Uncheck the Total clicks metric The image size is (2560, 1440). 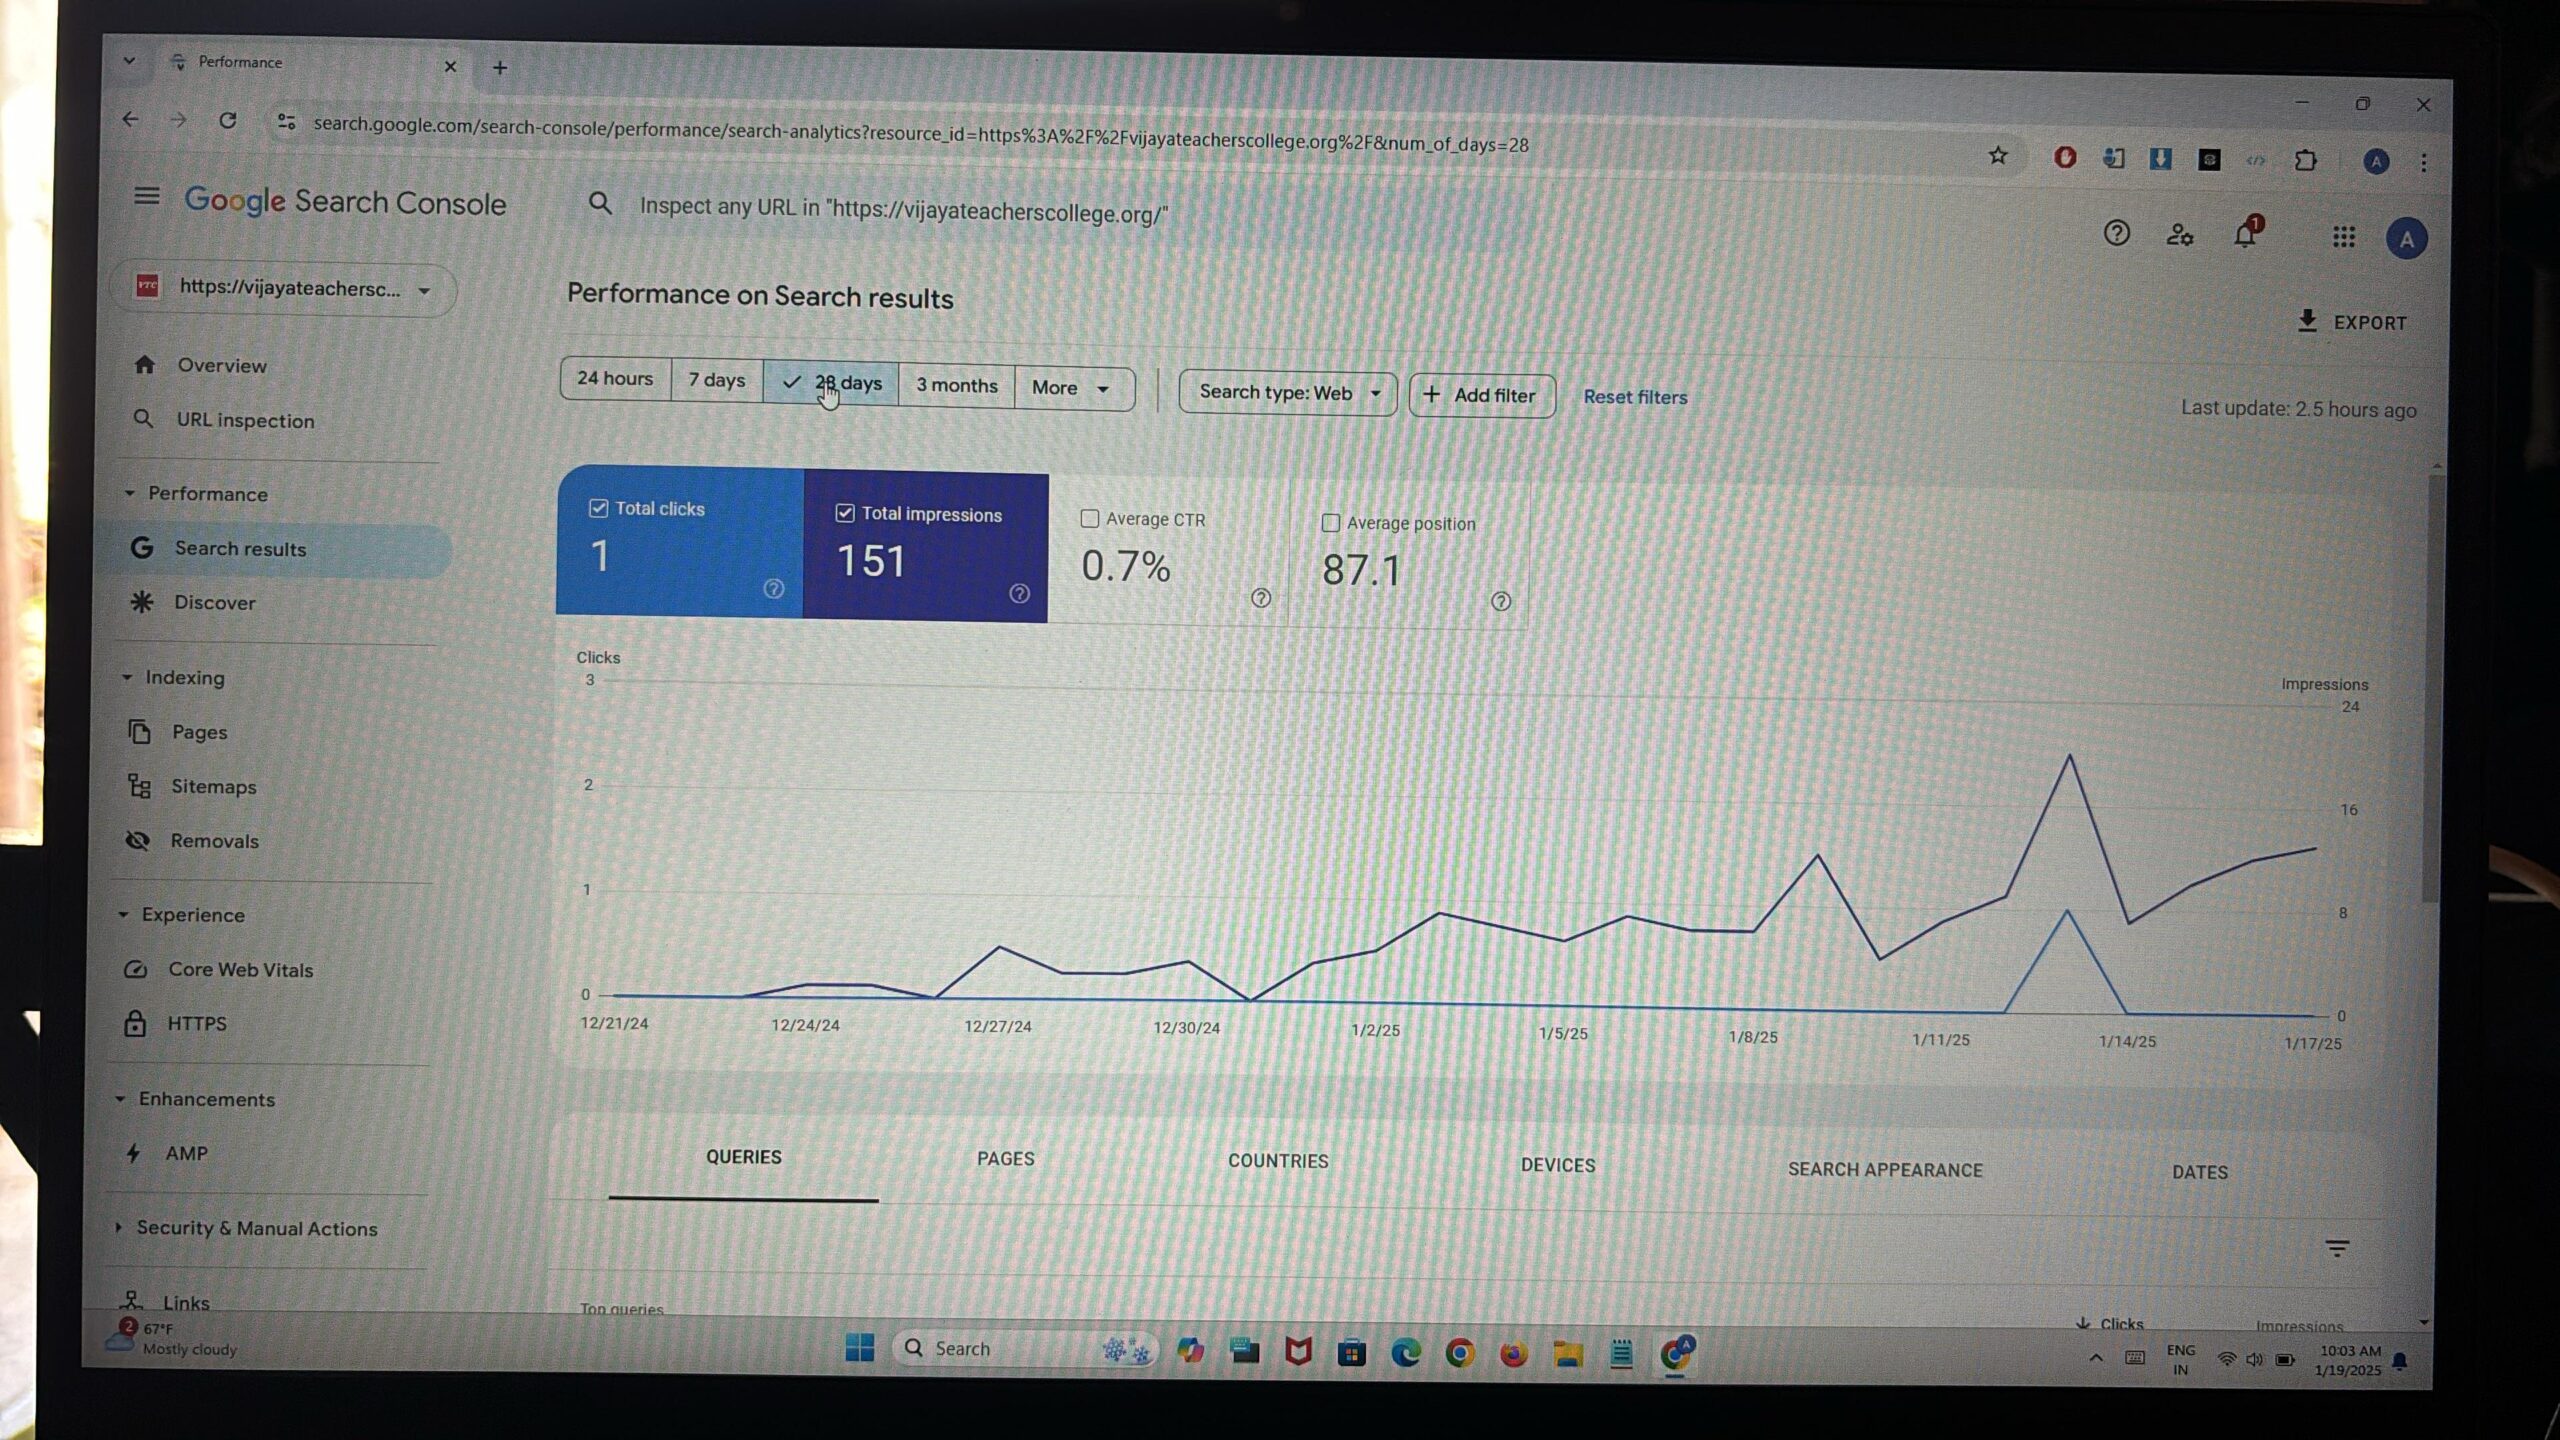click(x=598, y=508)
